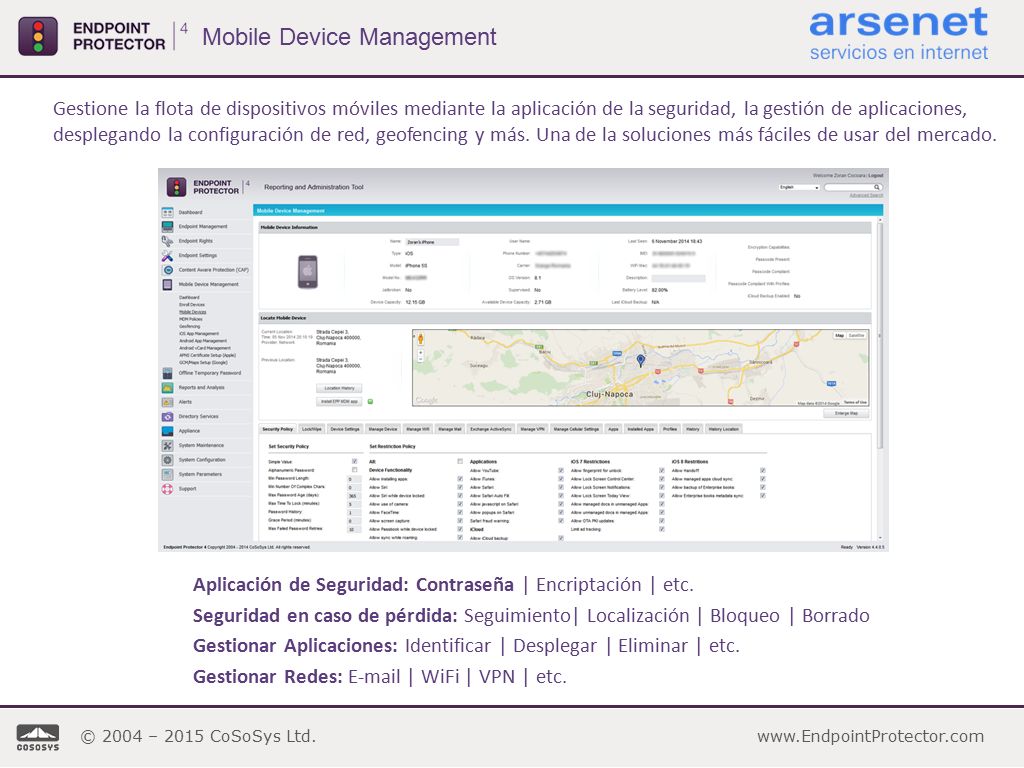Select Geofencing submenu item
1024x768 pixels.
[190, 327]
